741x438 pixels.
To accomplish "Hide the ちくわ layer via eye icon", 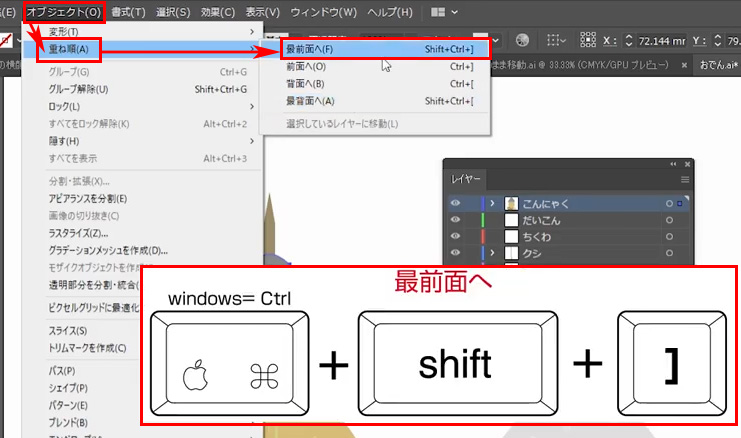I will (455, 236).
